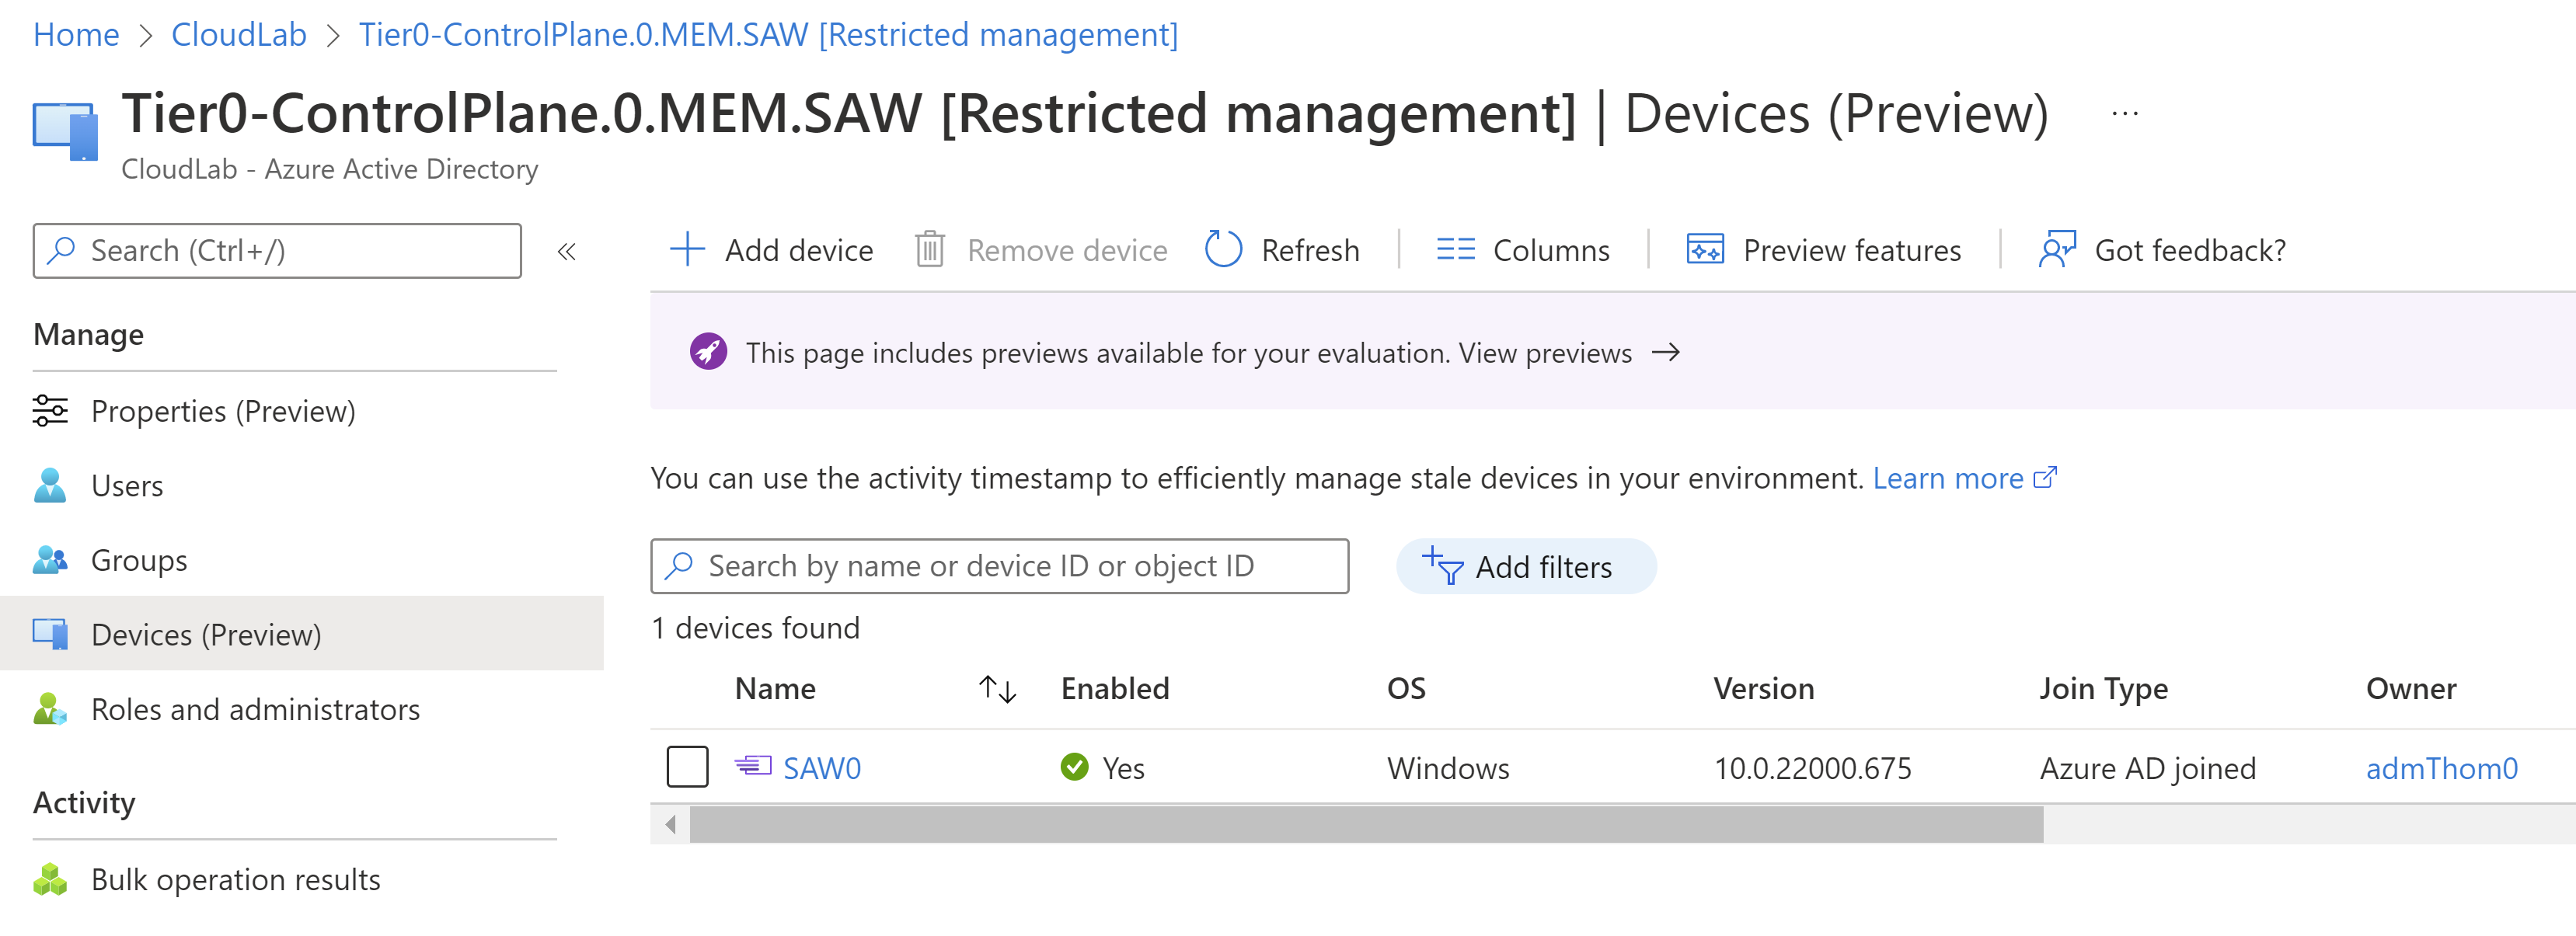Go to CloudLab breadcrumb
The height and width of the screenshot is (936, 2576).
coord(238,34)
